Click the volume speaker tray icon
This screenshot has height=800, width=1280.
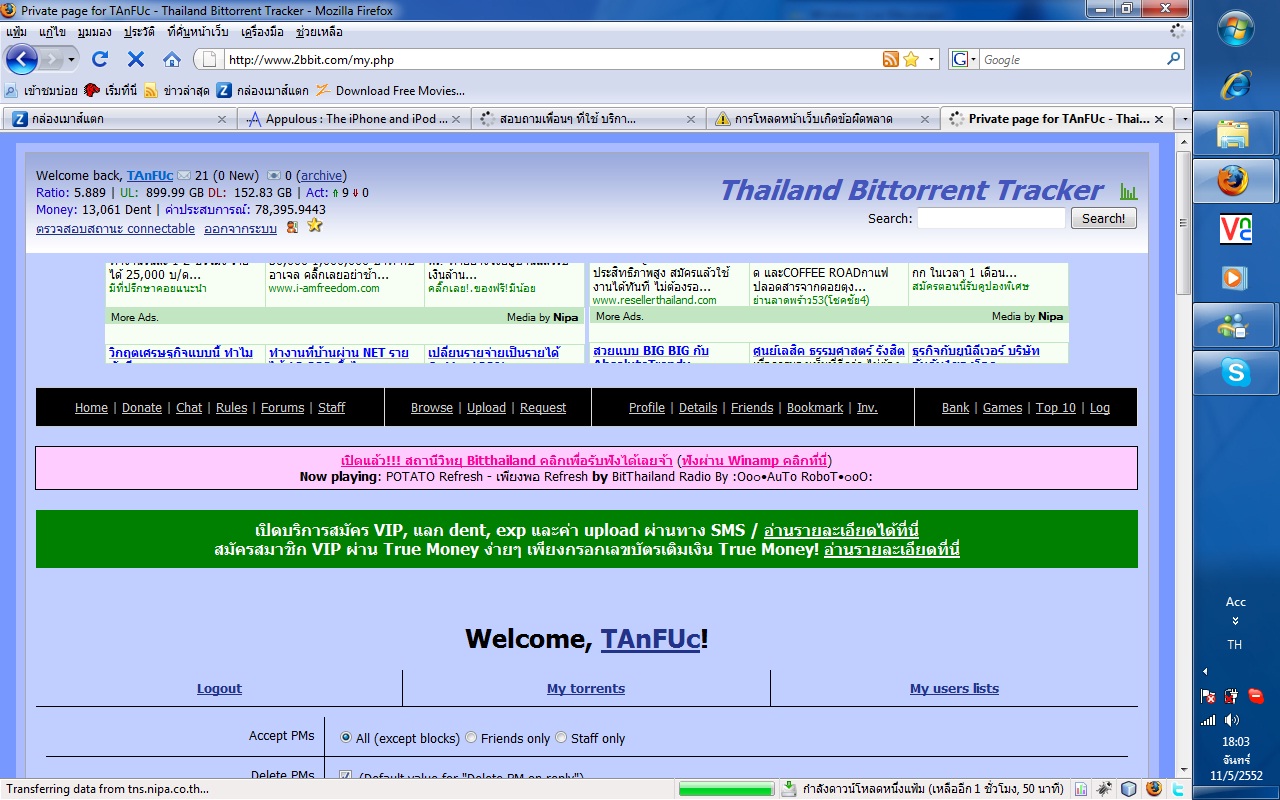pos(1231,720)
